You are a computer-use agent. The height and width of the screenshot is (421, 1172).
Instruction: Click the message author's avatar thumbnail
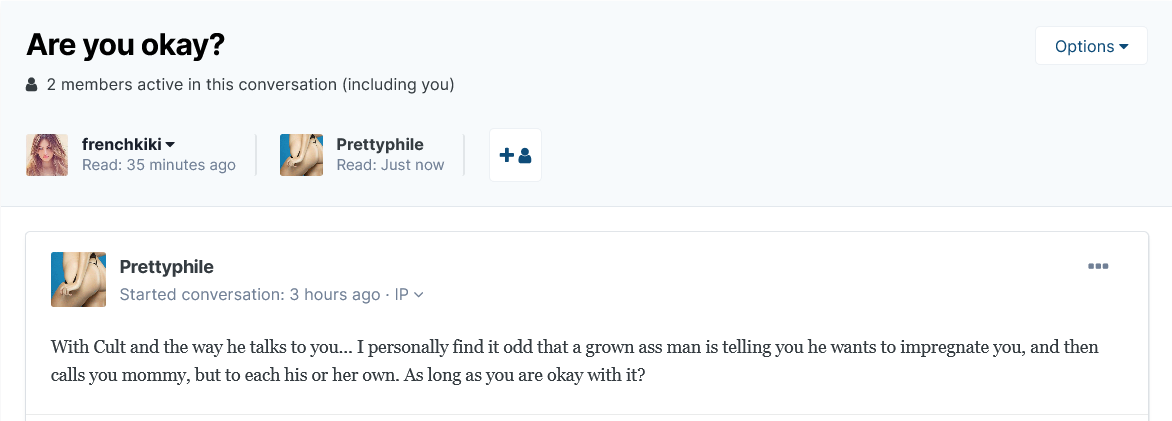[78, 279]
